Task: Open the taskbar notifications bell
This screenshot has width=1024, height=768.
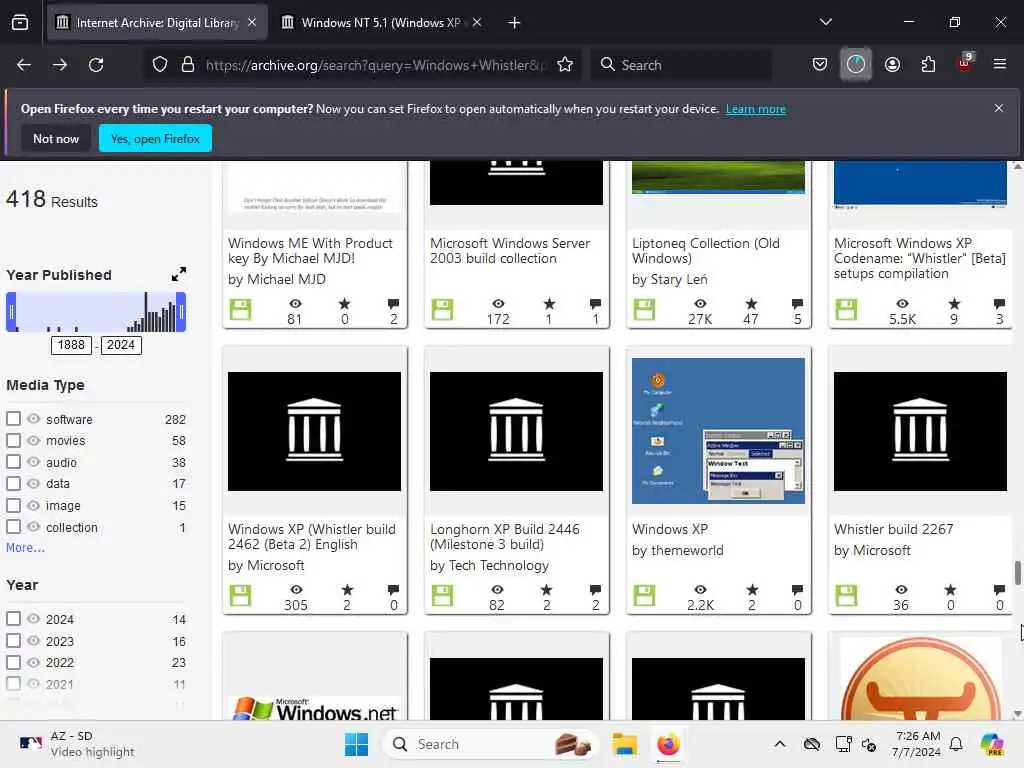Action: click(x=956, y=744)
